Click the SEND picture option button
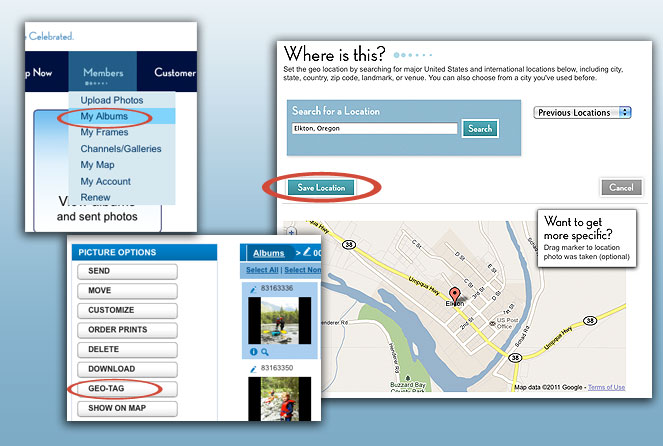Screen dimensions: 663x446 click(x=127, y=271)
